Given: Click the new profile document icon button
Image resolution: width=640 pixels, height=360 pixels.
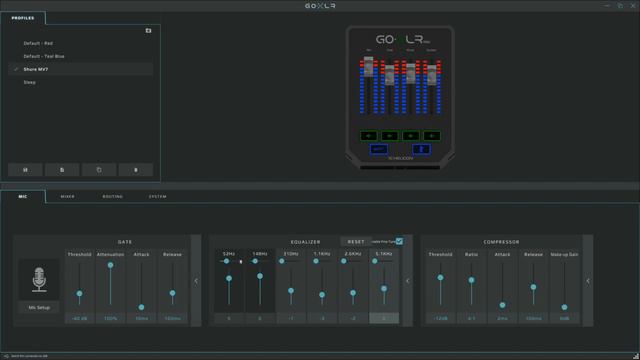Looking at the screenshot, I should [x=62, y=170].
